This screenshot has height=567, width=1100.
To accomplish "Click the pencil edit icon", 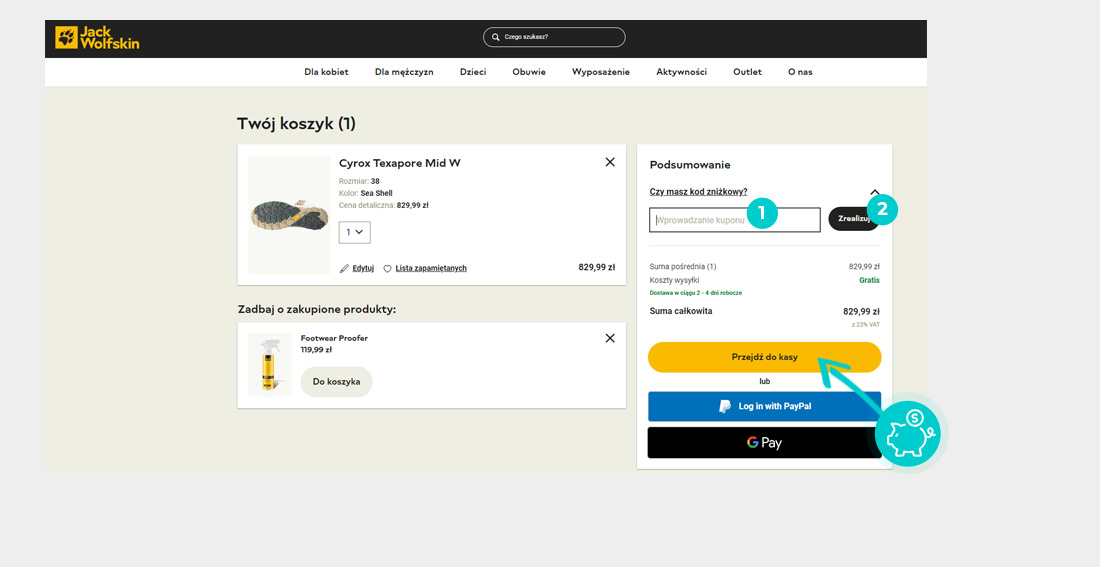I will tap(344, 269).
